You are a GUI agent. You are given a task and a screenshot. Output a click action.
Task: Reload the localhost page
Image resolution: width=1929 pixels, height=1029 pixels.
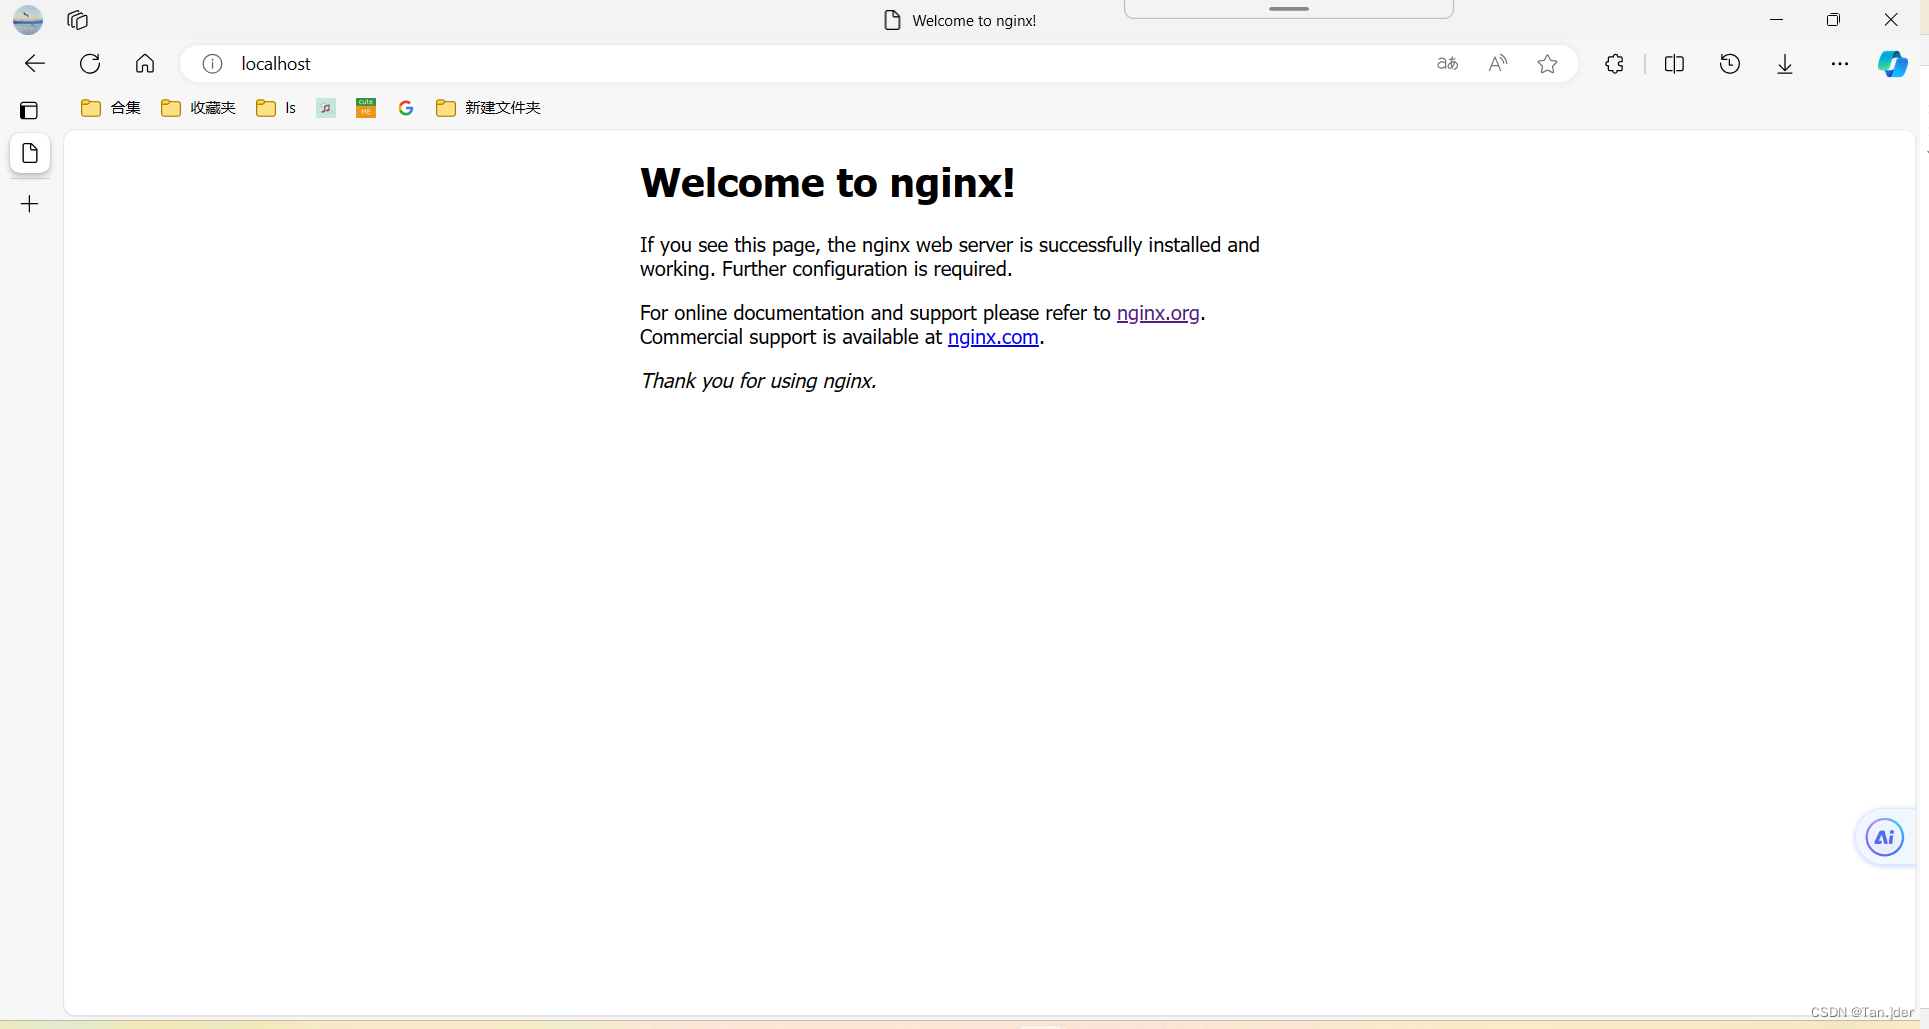(90, 64)
